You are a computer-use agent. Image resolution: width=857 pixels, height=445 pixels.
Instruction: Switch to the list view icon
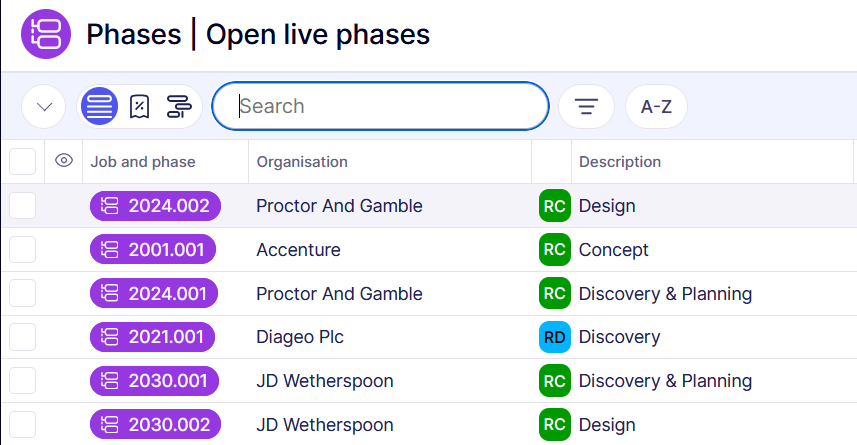(100, 106)
